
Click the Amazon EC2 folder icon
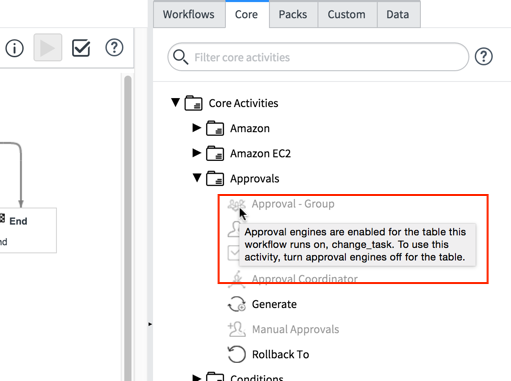point(215,153)
